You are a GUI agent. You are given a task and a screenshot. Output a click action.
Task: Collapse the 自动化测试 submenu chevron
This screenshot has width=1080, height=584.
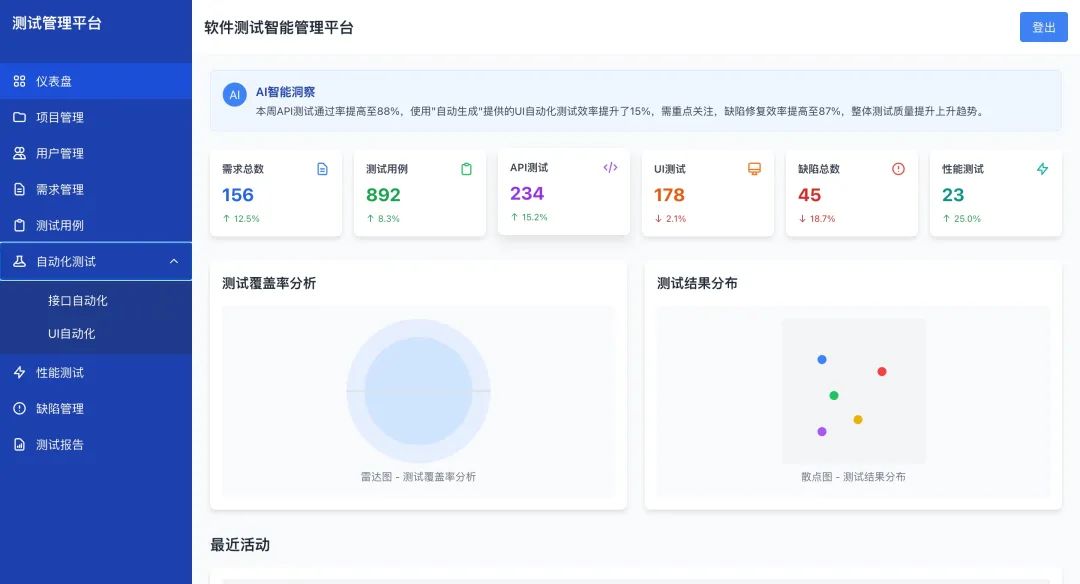click(174, 261)
